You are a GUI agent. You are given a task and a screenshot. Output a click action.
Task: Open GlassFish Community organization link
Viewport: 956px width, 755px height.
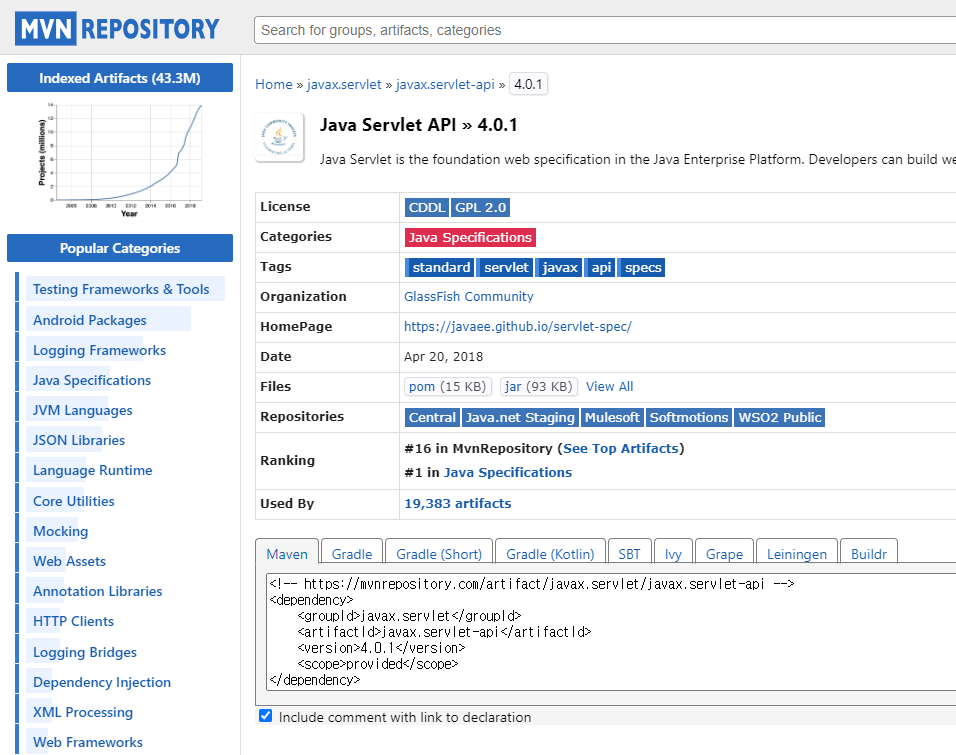[x=469, y=296]
